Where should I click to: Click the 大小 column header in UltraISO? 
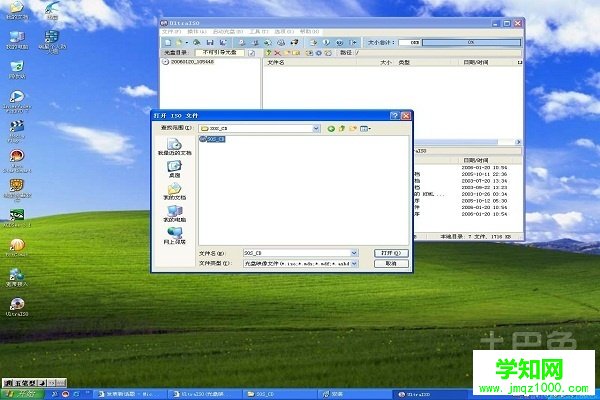[385, 62]
